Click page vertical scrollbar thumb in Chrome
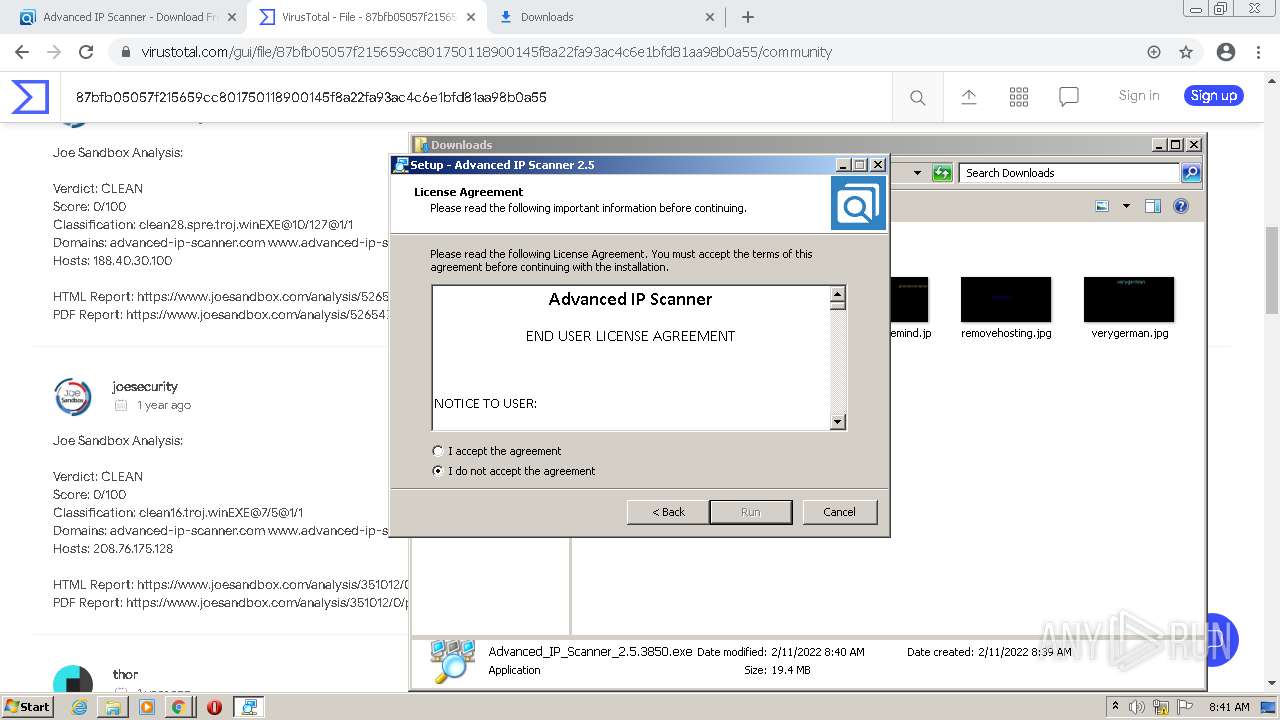The width and height of the screenshot is (1280, 720). click(1271, 270)
